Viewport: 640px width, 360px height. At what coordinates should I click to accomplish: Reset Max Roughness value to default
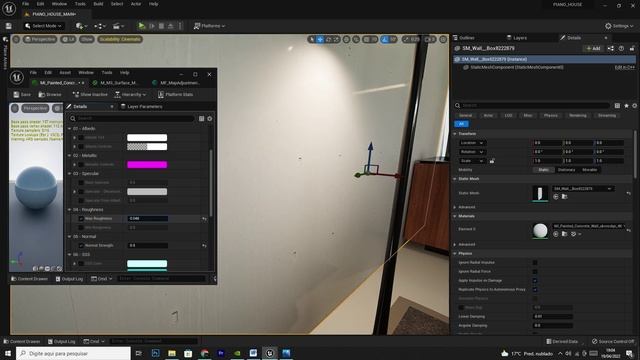204,219
